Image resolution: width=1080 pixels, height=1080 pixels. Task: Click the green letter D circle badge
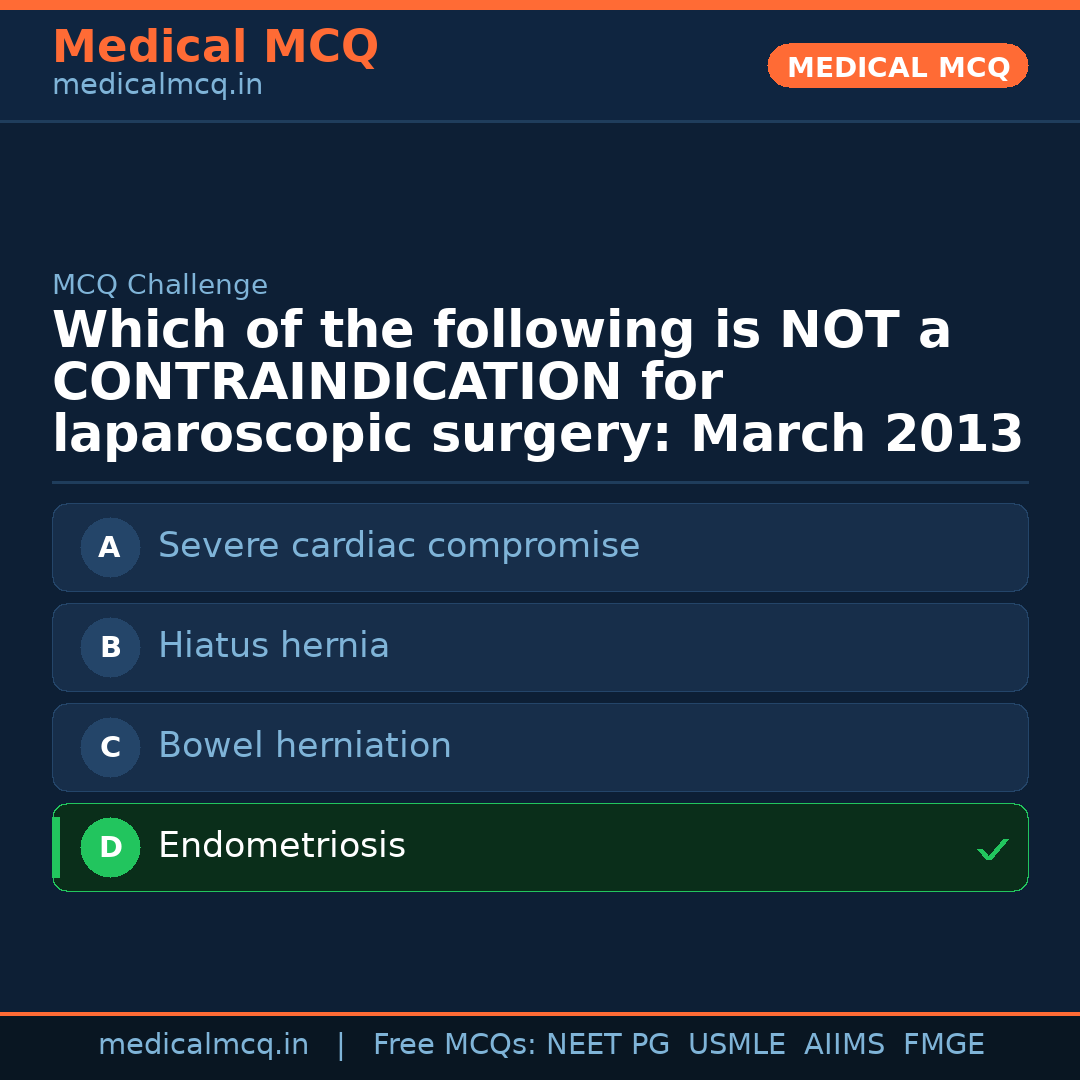[110, 847]
